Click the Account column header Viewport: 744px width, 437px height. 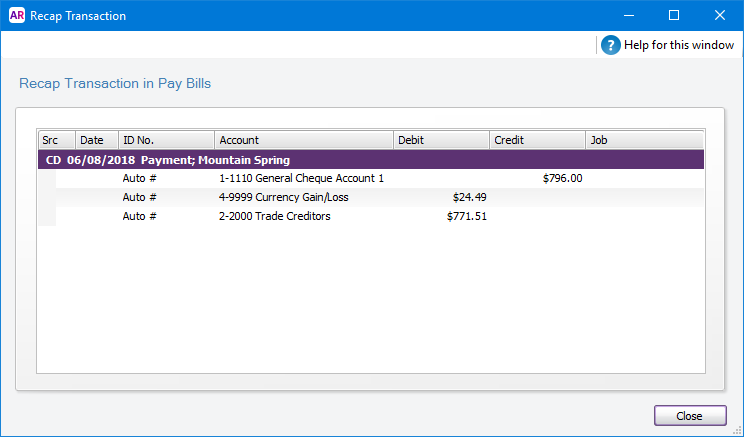coord(303,141)
